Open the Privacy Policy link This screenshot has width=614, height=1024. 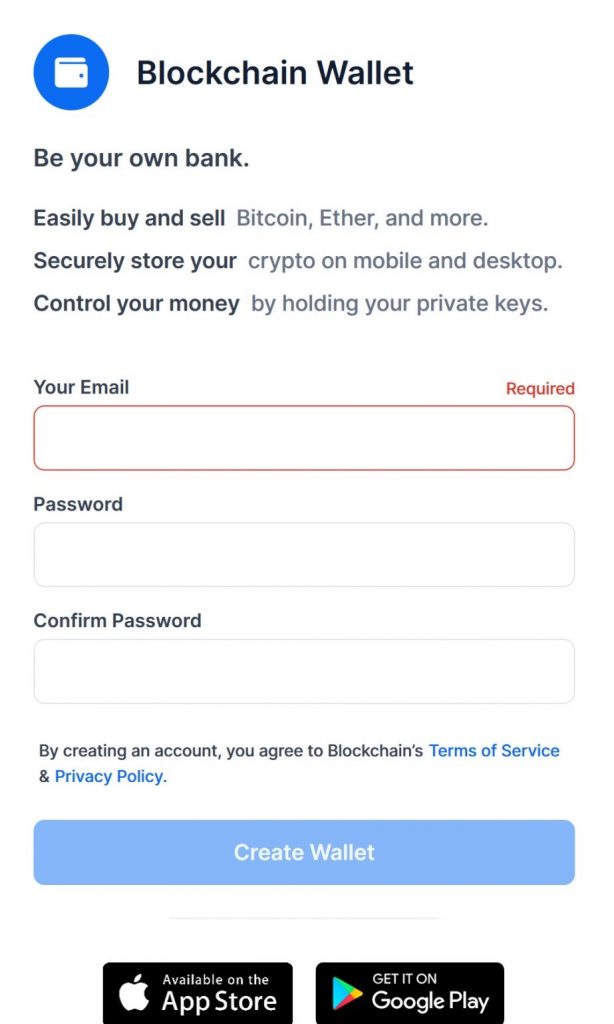coord(111,776)
